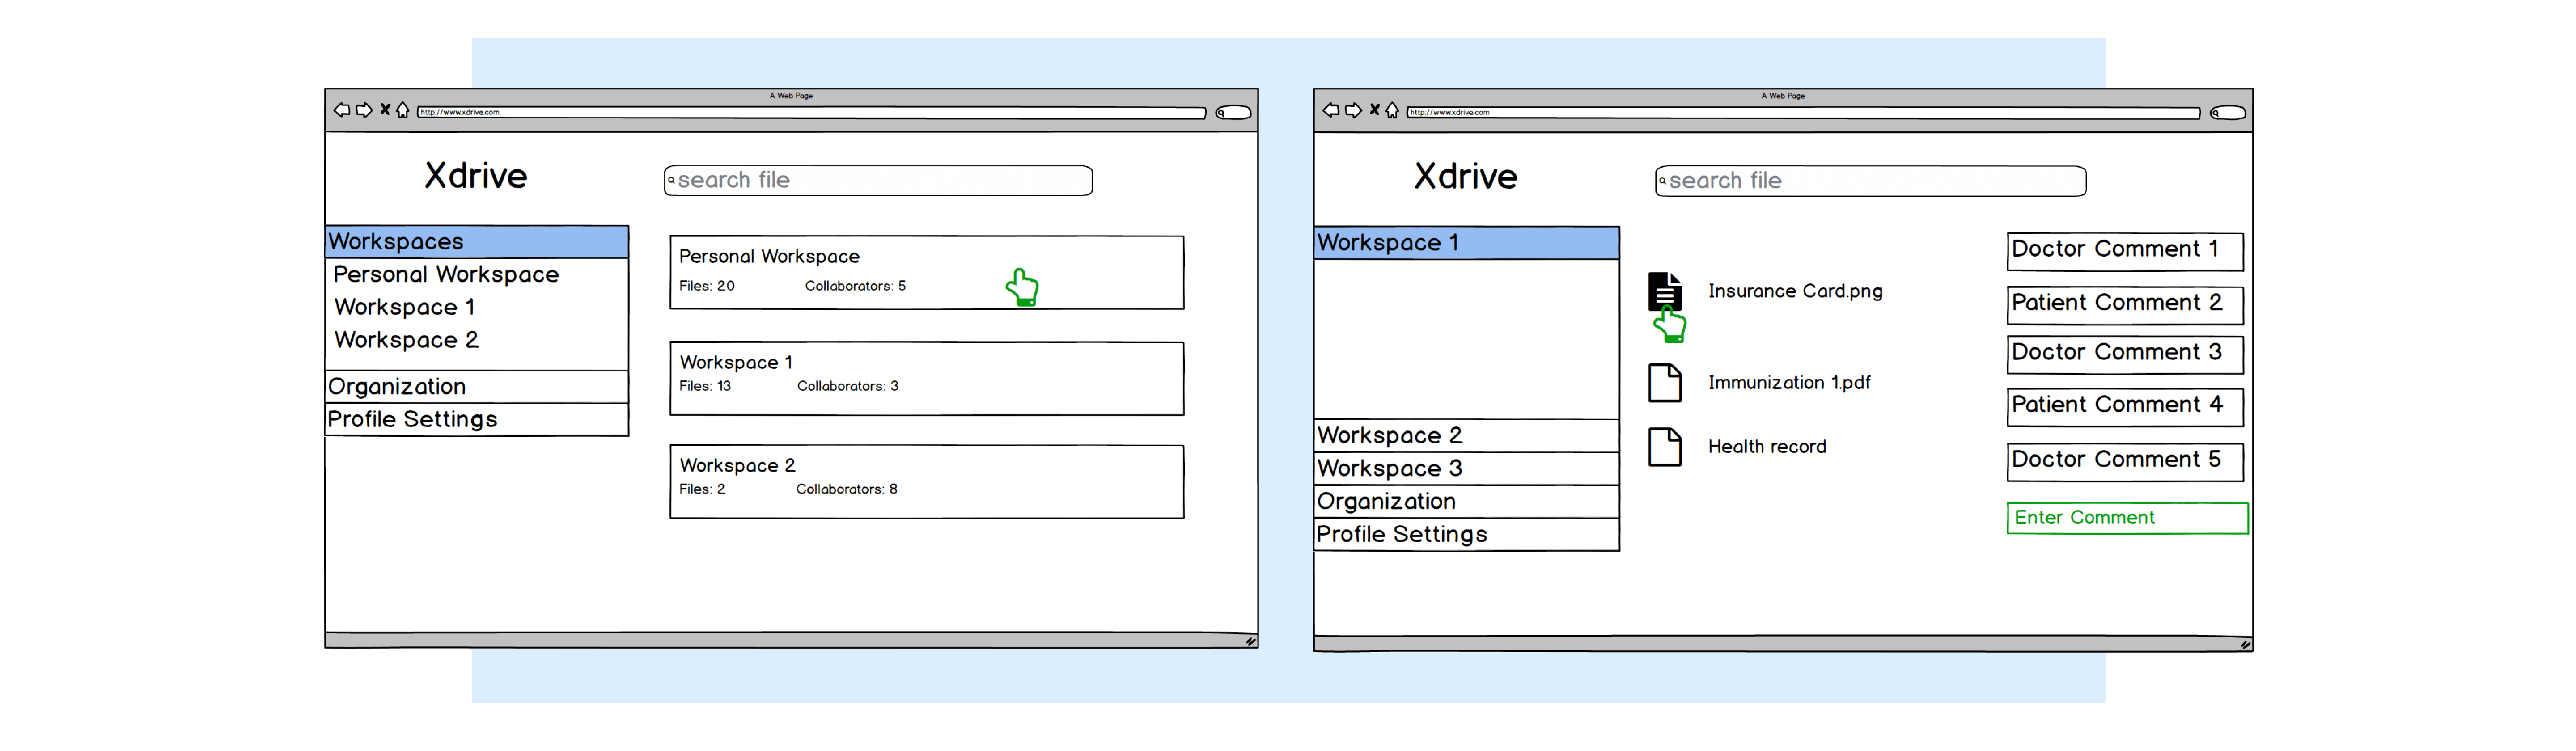Image resolution: width=2576 pixels, height=751 pixels.
Task: Click the Health record file name
Action: pyautogui.click(x=1767, y=447)
